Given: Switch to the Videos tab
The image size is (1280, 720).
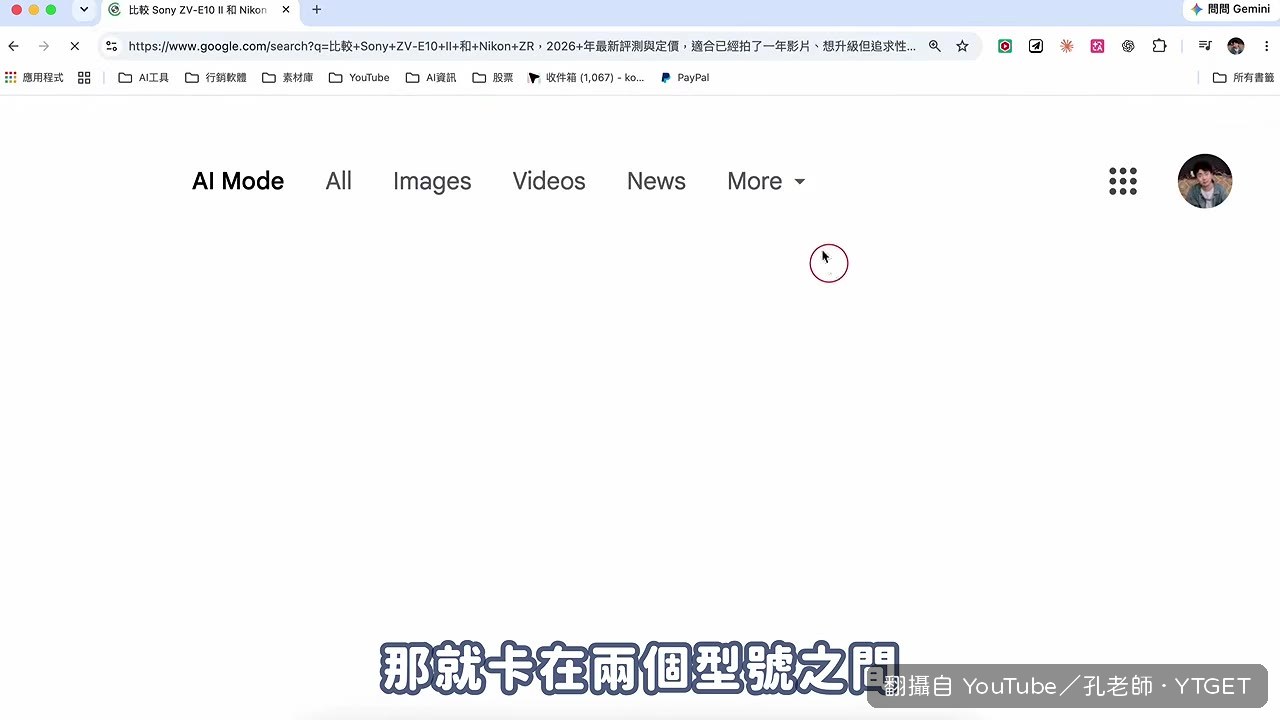Looking at the screenshot, I should coord(549,181).
